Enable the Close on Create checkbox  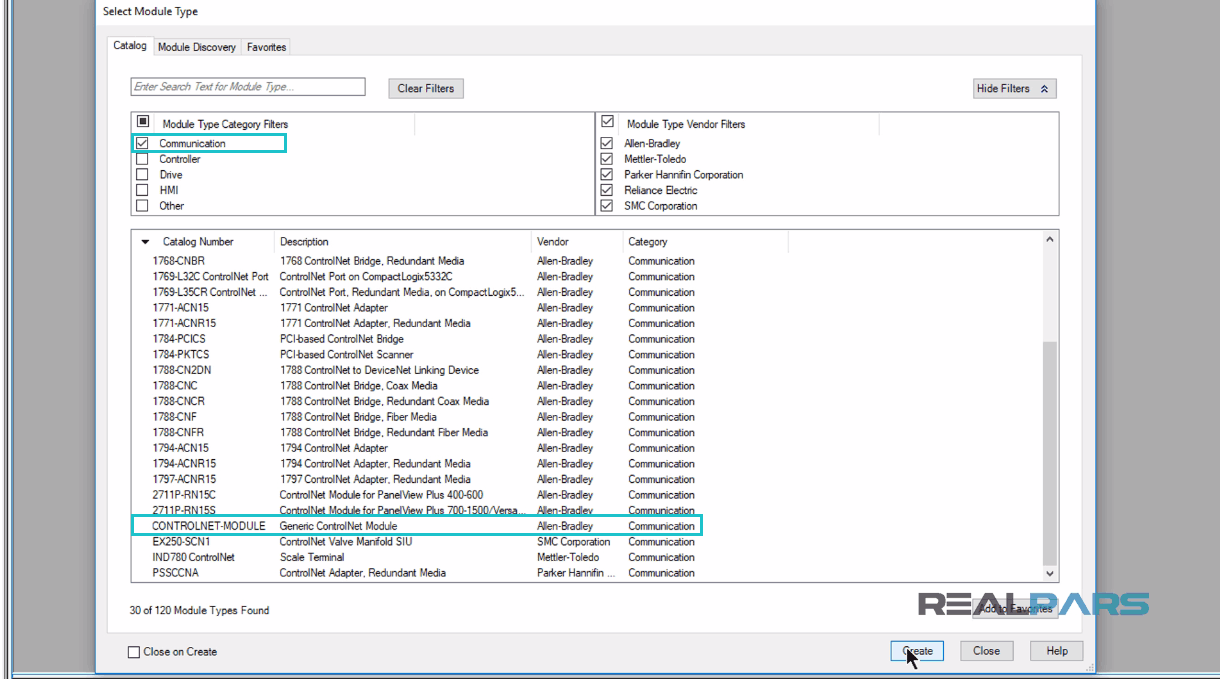coord(134,652)
